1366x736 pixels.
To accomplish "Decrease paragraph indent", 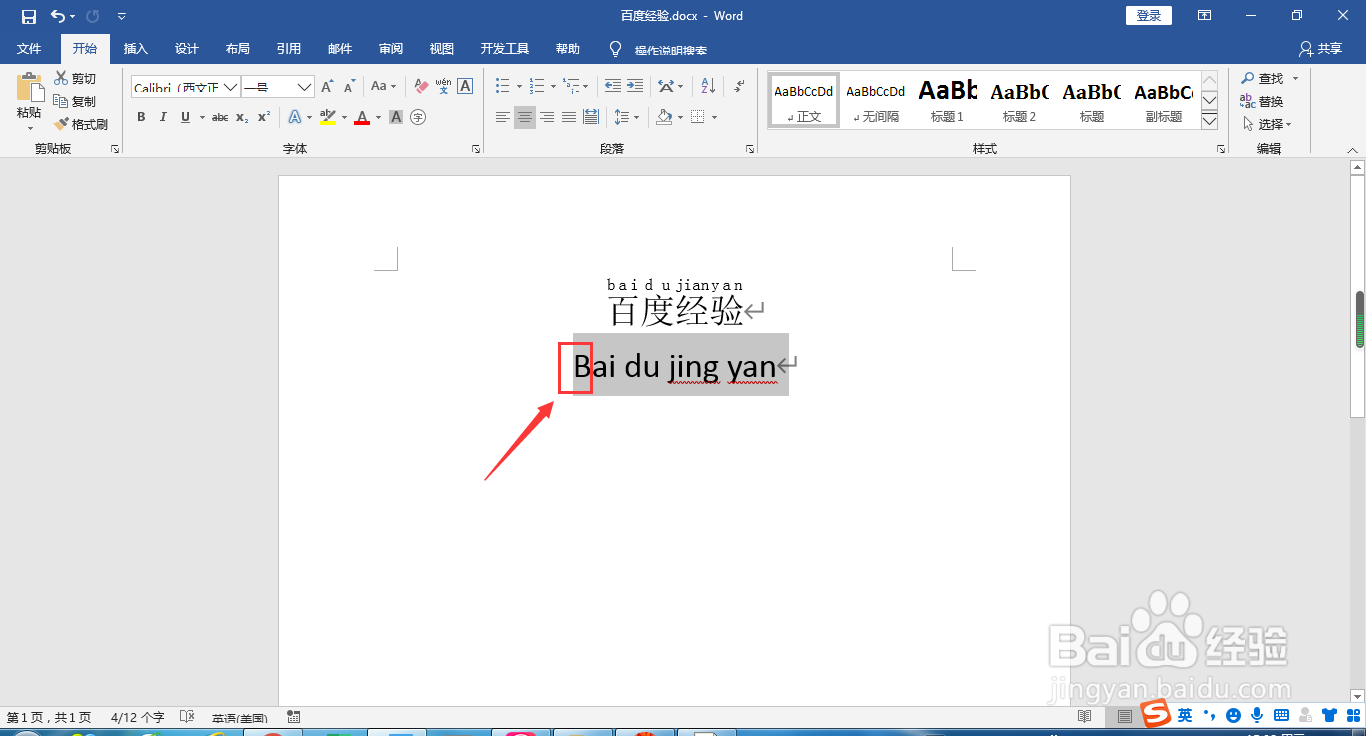I will click(613, 86).
